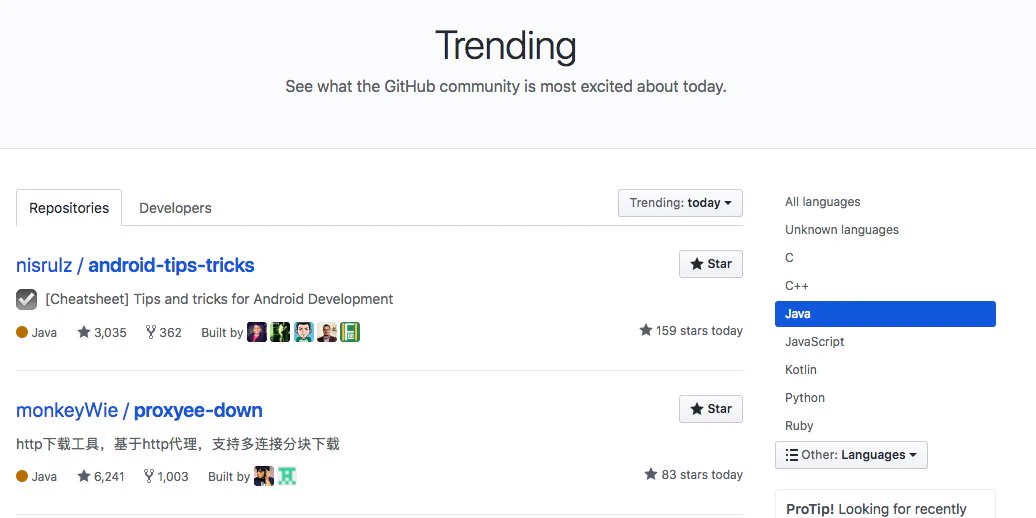View the 6,241 stargazers of proxyee-down

click(100, 476)
